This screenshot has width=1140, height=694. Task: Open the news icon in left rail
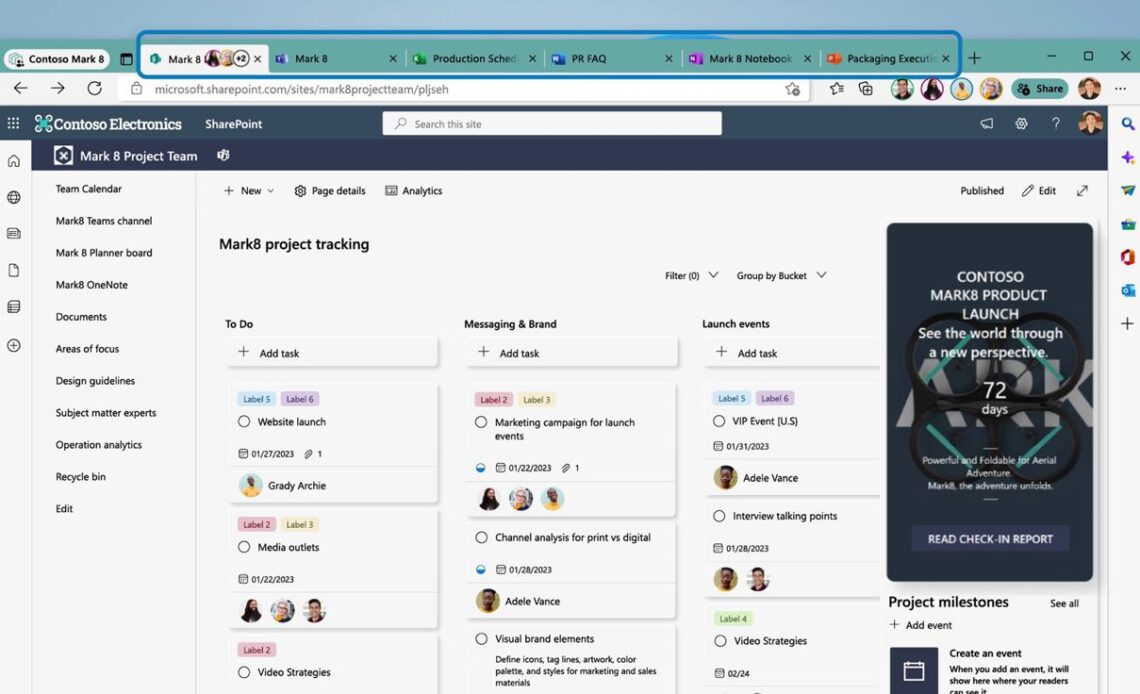tap(14, 234)
